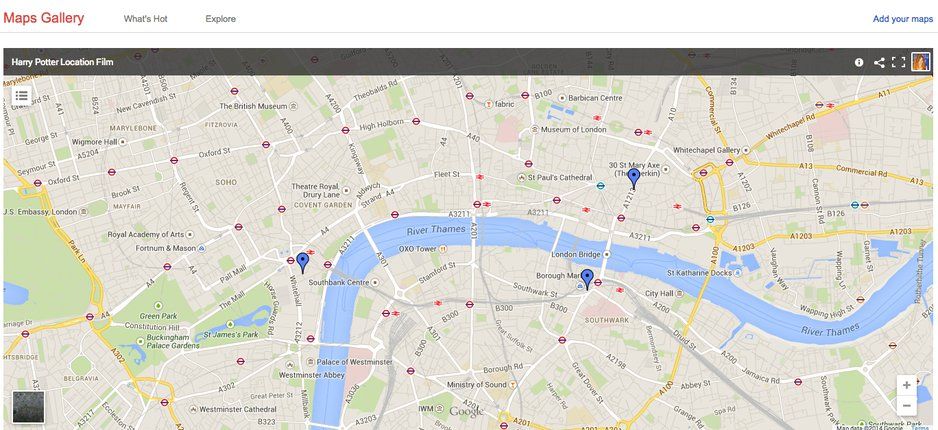Click Add your maps link
This screenshot has height=430, width=938.
pos(903,19)
